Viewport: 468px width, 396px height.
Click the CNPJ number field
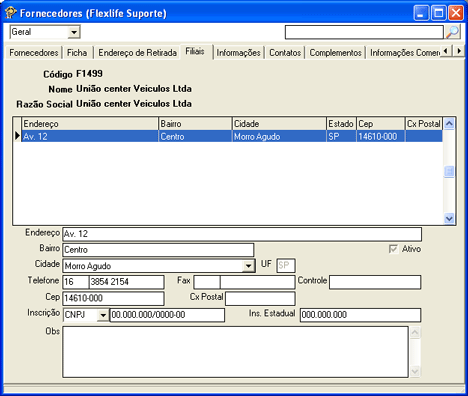pyautogui.click(x=167, y=315)
